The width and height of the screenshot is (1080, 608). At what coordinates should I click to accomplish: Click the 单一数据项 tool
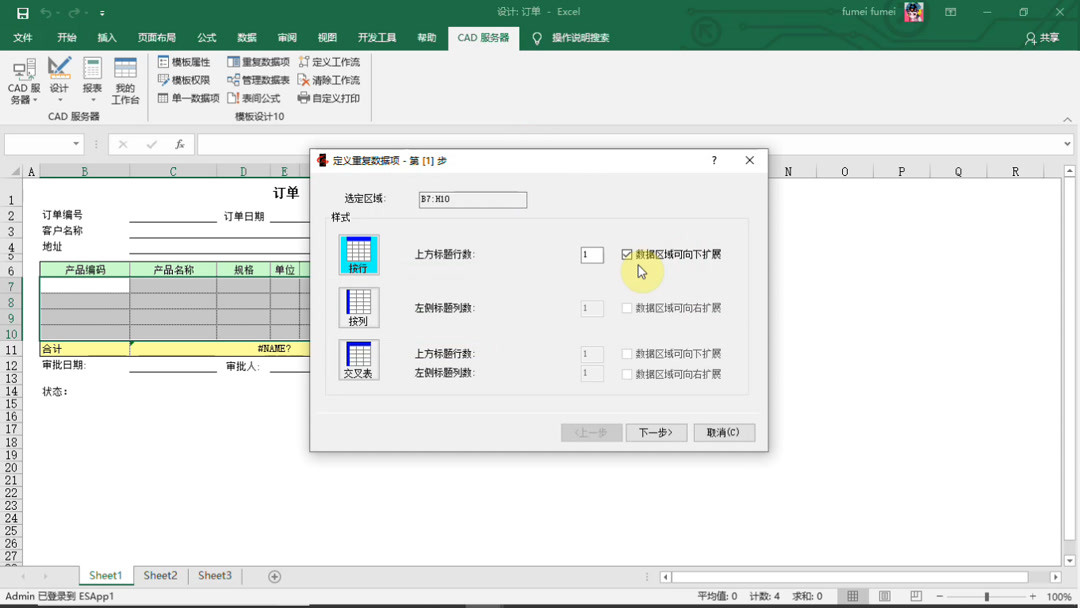[185, 98]
